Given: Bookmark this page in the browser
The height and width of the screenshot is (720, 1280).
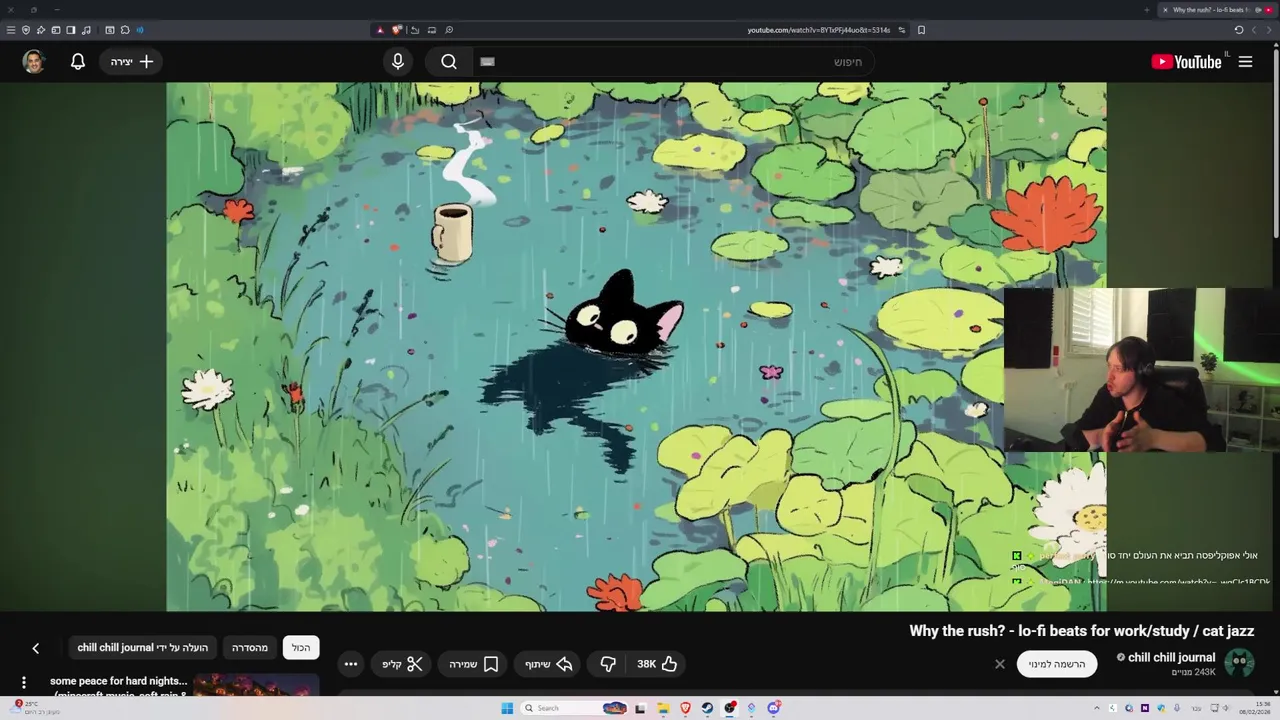Looking at the screenshot, I should click(x=921, y=30).
